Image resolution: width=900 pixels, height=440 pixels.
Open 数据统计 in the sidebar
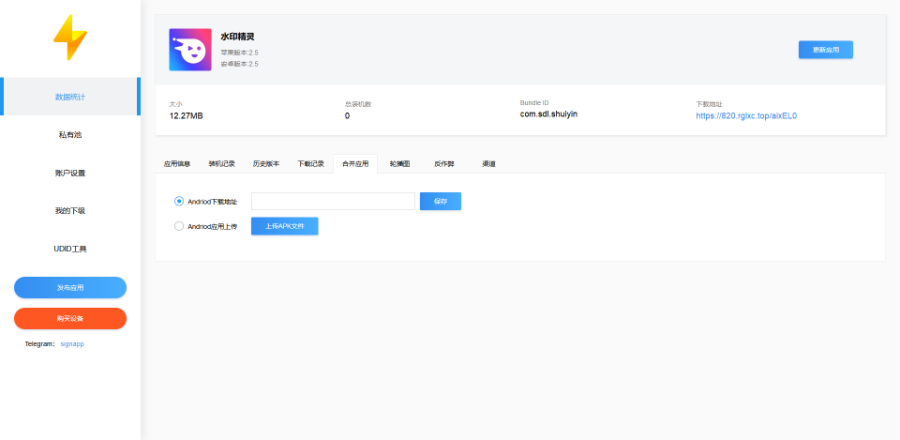(70, 97)
